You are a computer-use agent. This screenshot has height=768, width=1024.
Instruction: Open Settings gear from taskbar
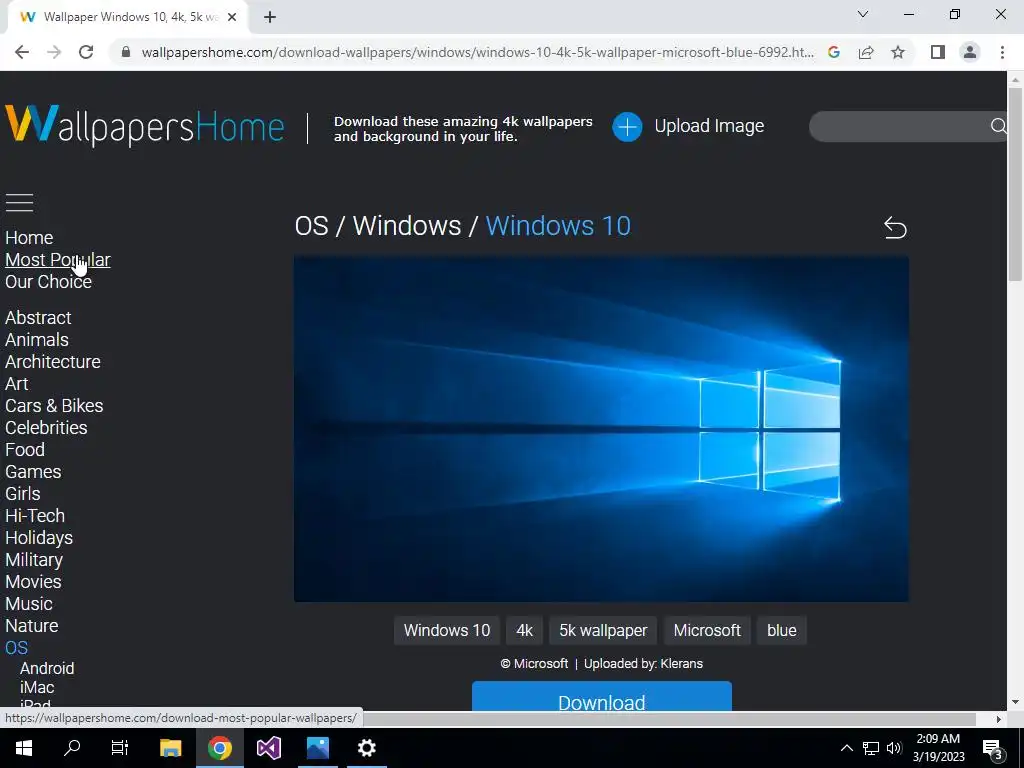pyautogui.click(x=366, y=748)
